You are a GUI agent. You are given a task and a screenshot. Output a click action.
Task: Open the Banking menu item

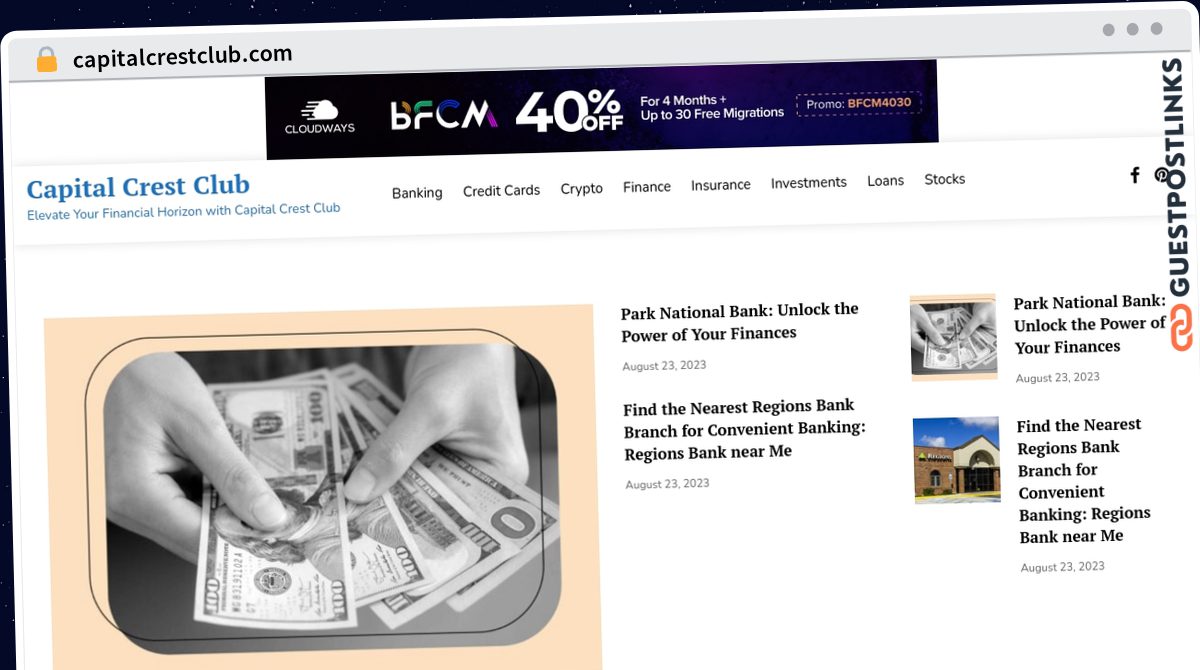click(417, 193)
